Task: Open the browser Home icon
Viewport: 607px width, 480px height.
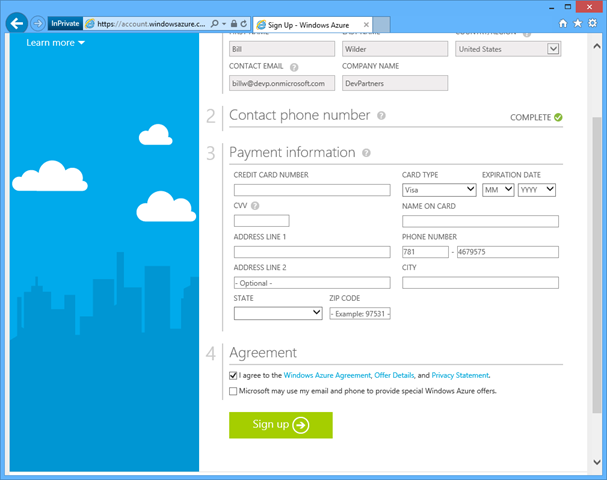Action: [x=563, y=22]
